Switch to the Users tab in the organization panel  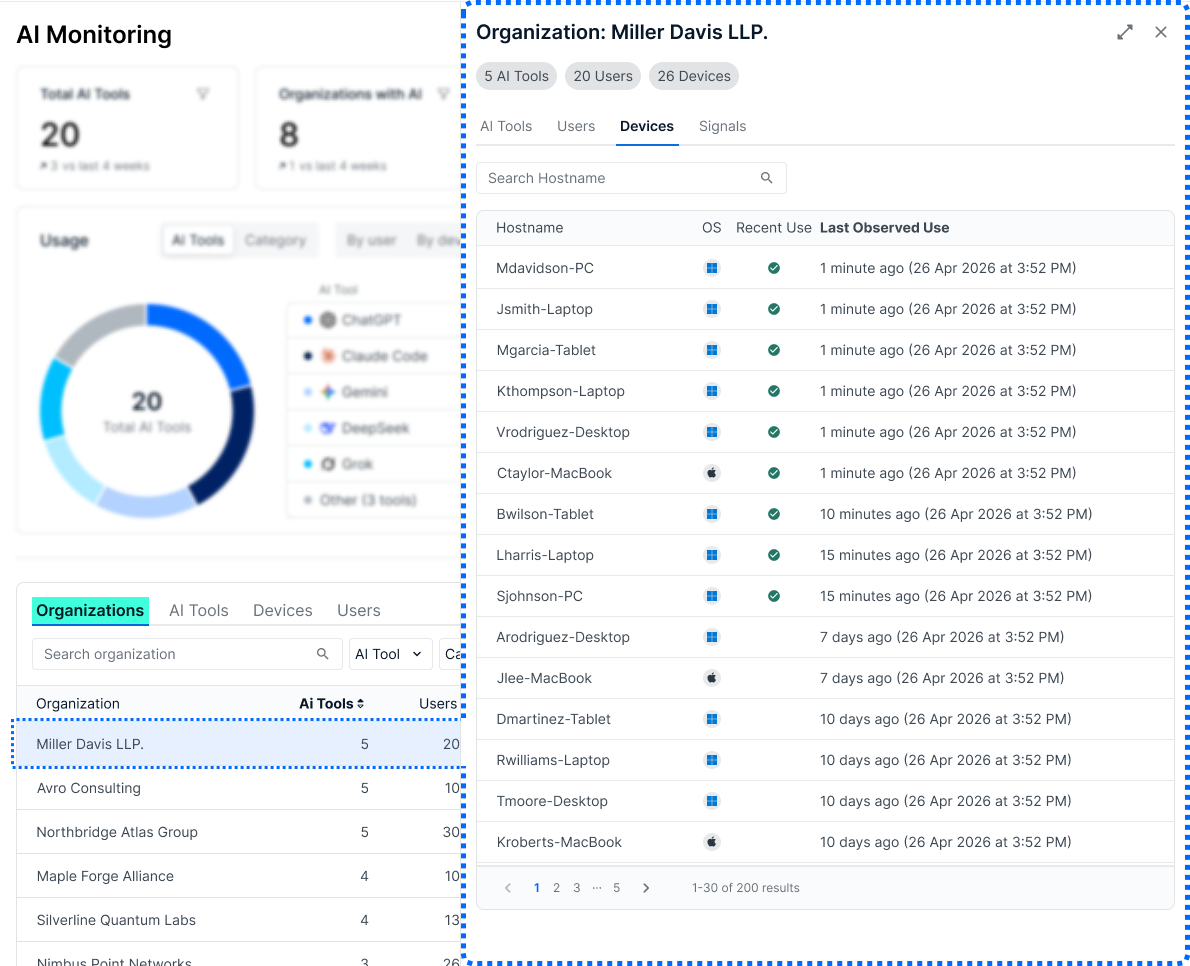pos(576,126)
